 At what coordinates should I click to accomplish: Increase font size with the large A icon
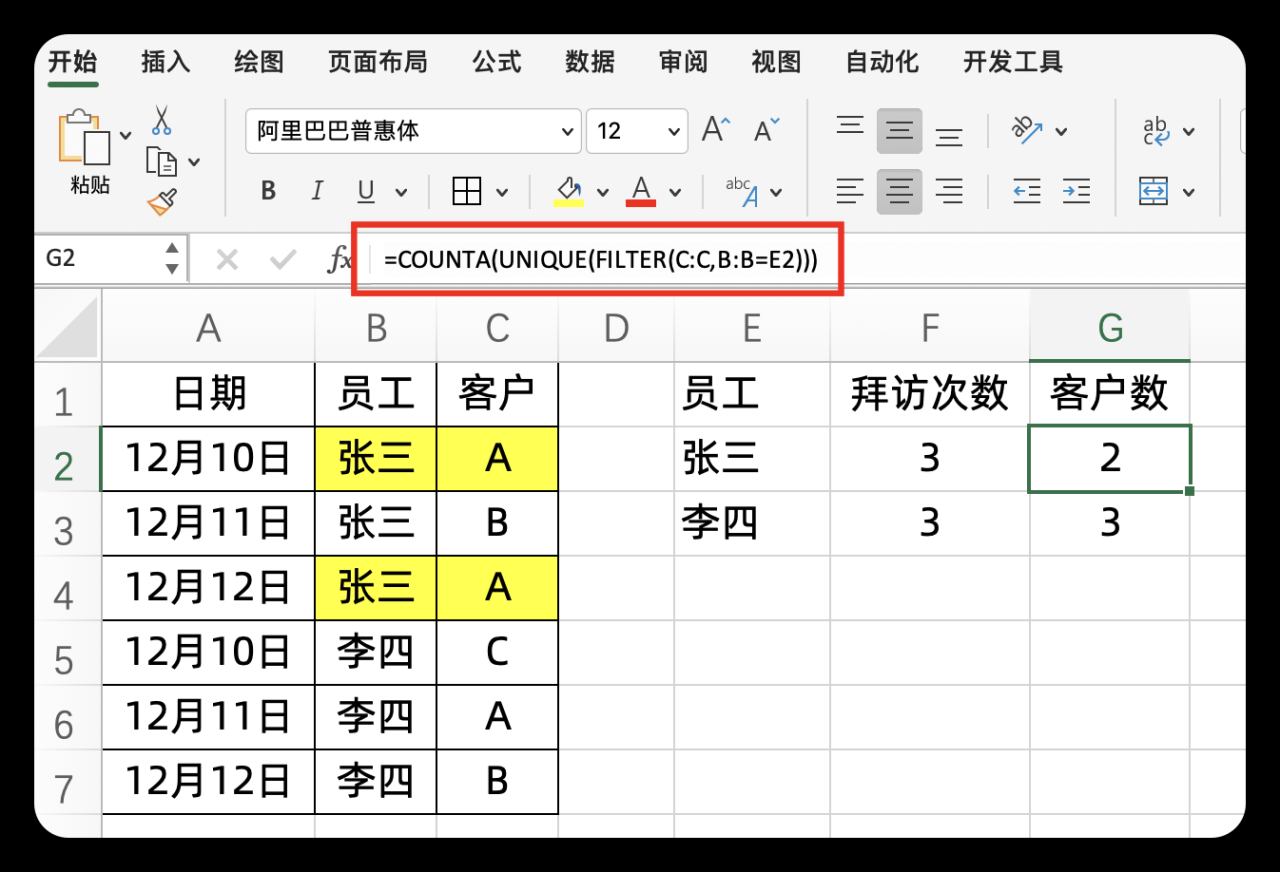716,130
